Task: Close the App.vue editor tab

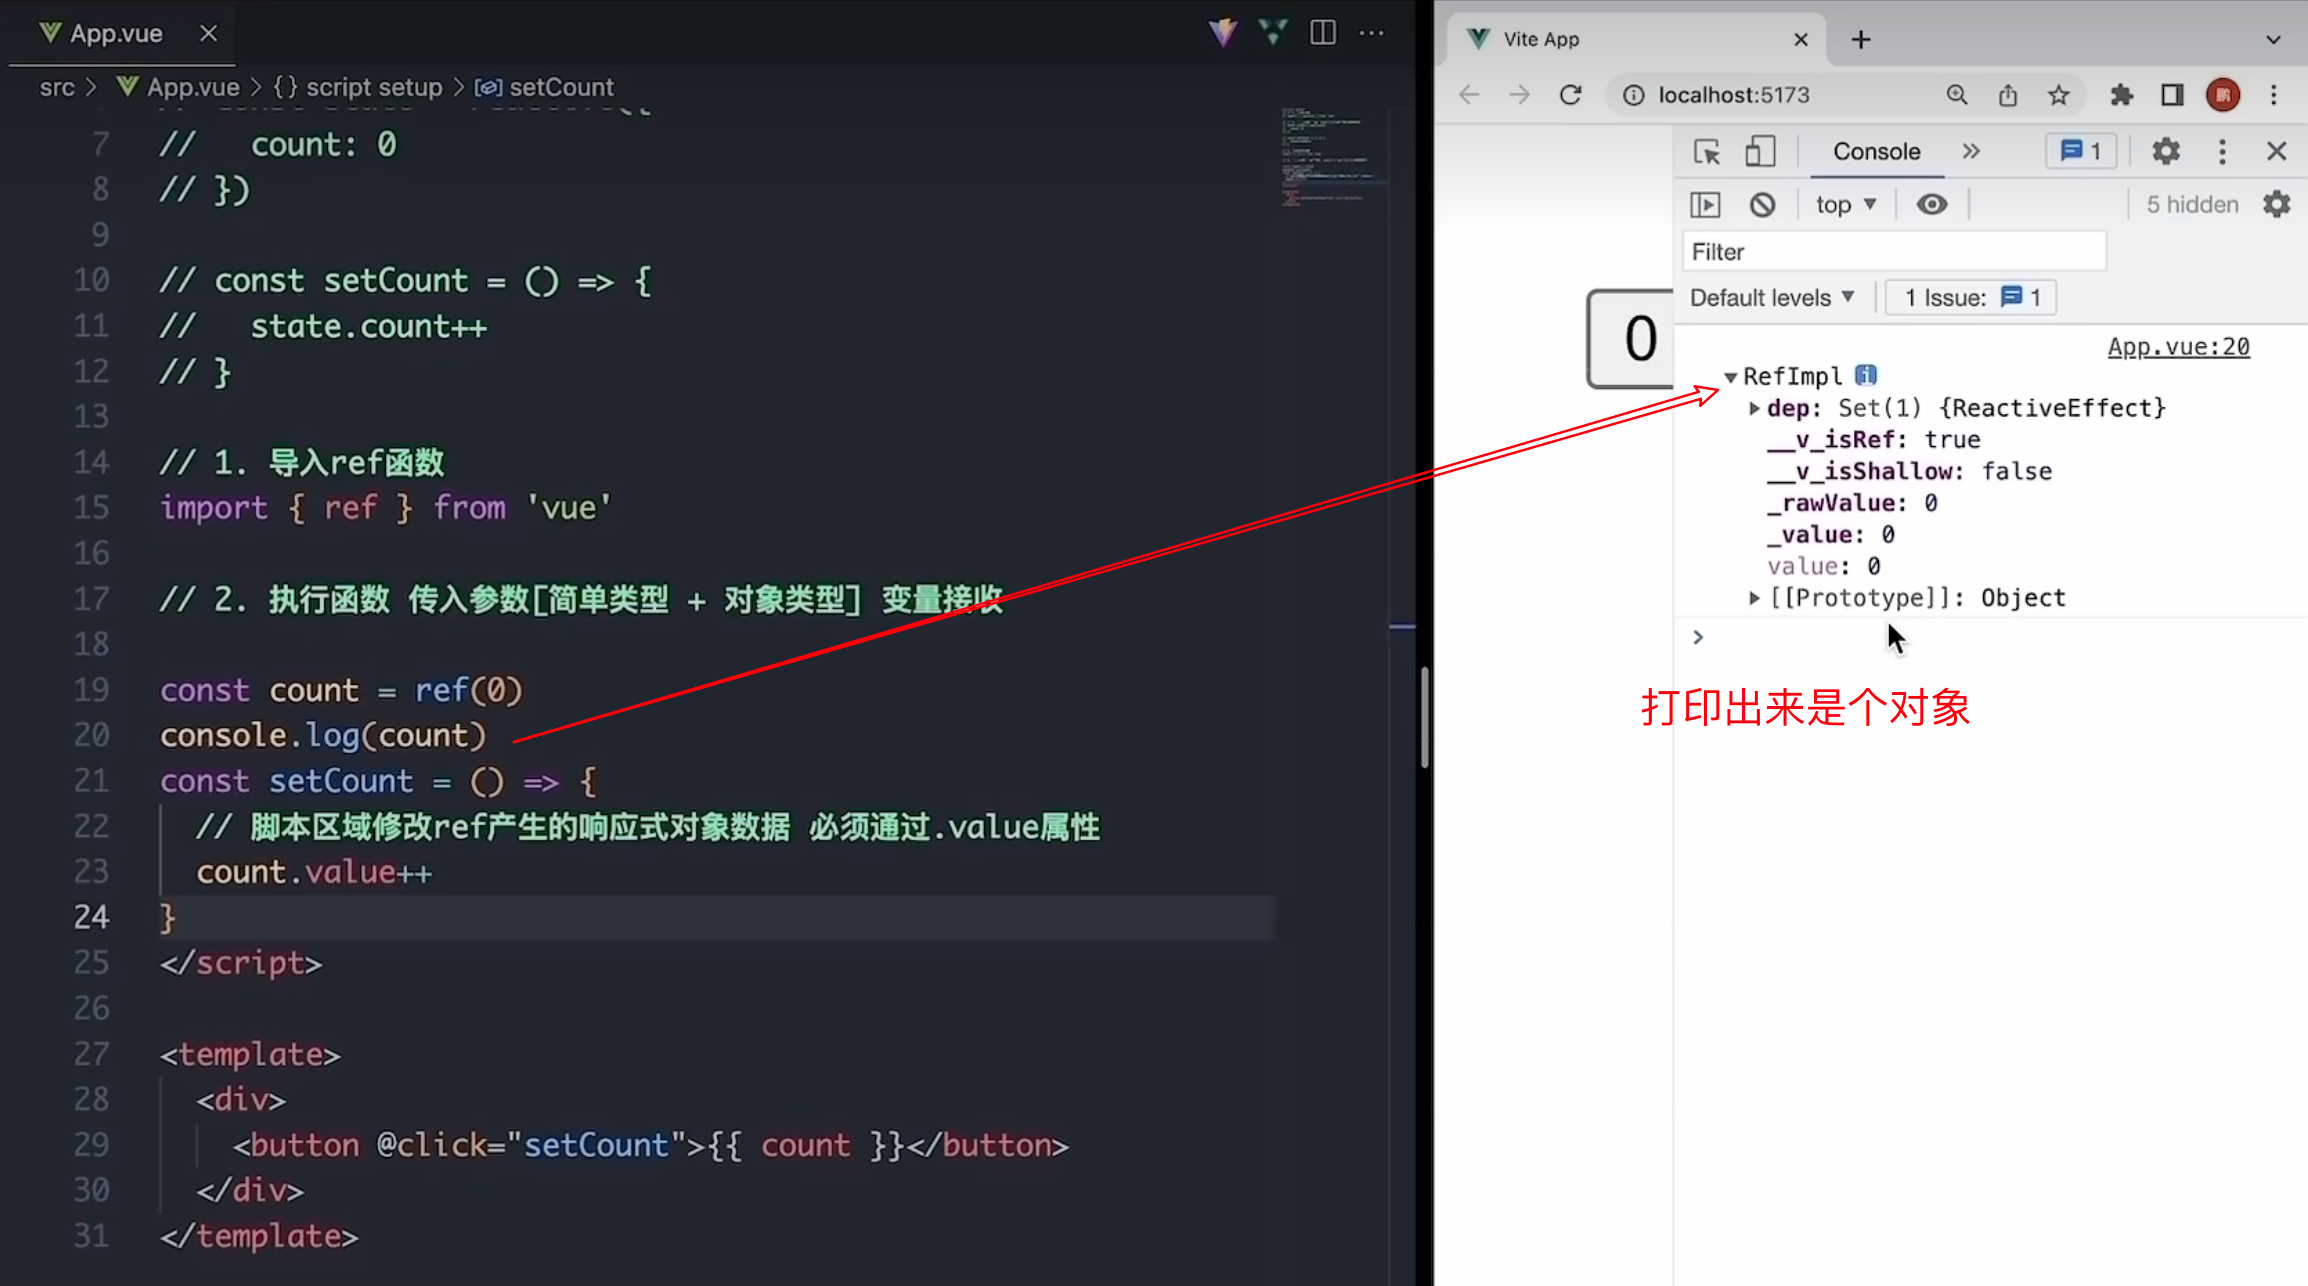Action: 208,33
